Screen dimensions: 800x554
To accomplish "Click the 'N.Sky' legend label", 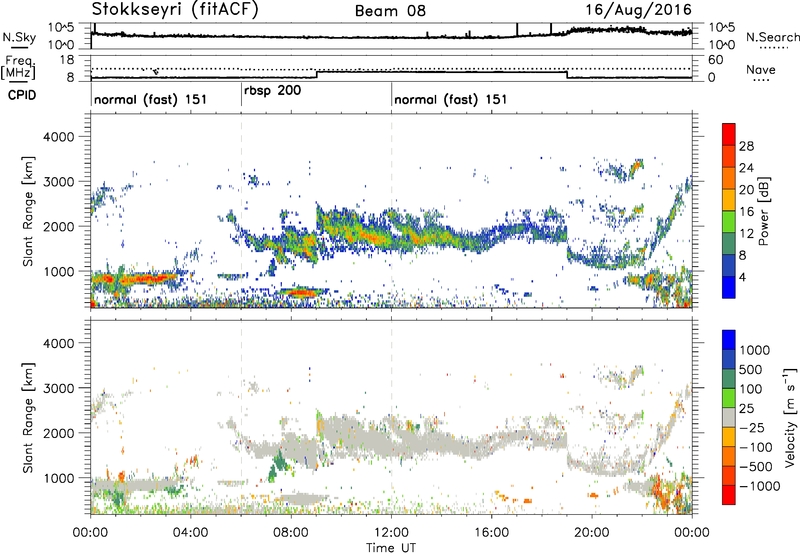I will click(x=19, y=37).
